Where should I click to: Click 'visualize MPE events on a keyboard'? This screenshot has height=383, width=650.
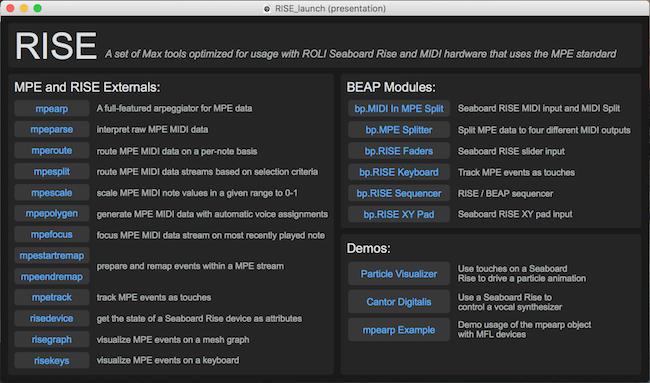[168, 361]
